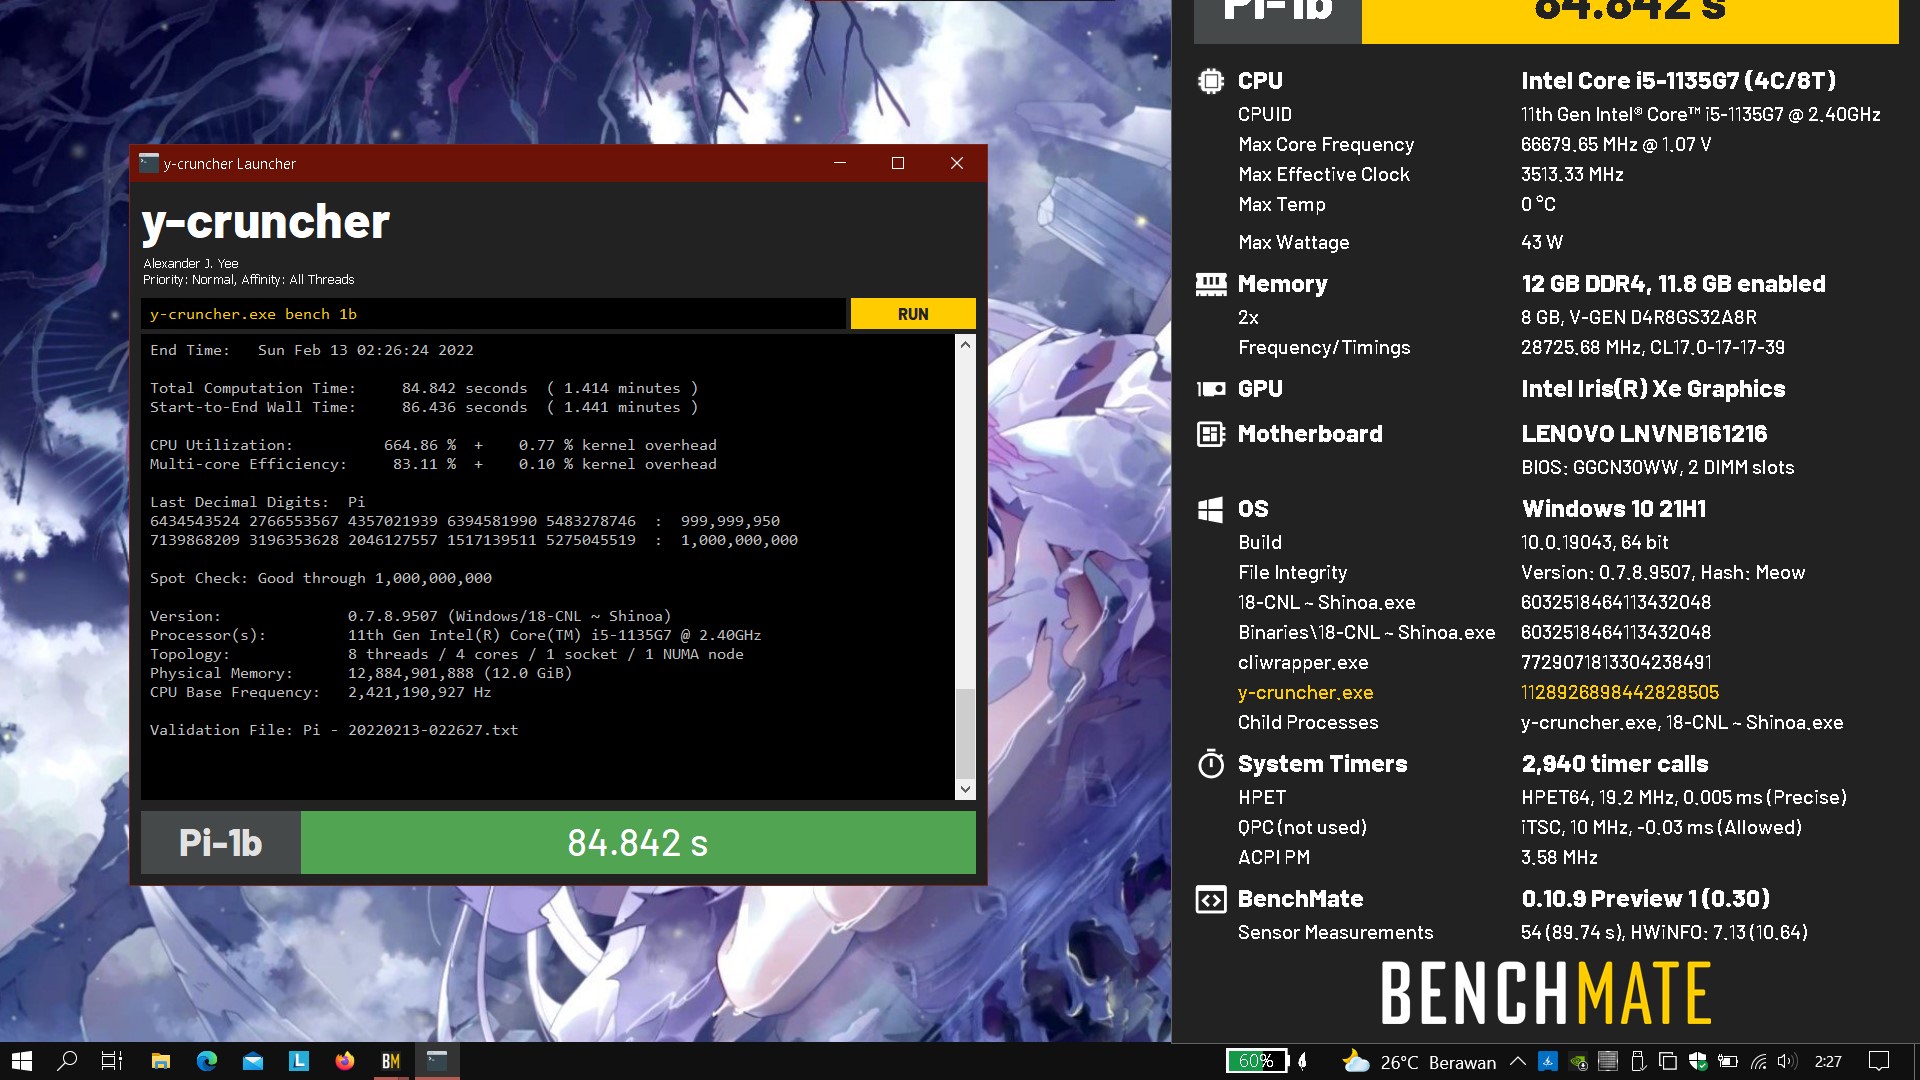1920x1080 pixels.
Task: Click the scroll-up arrow in the y-cruncher console
Action: pos(965,345)
